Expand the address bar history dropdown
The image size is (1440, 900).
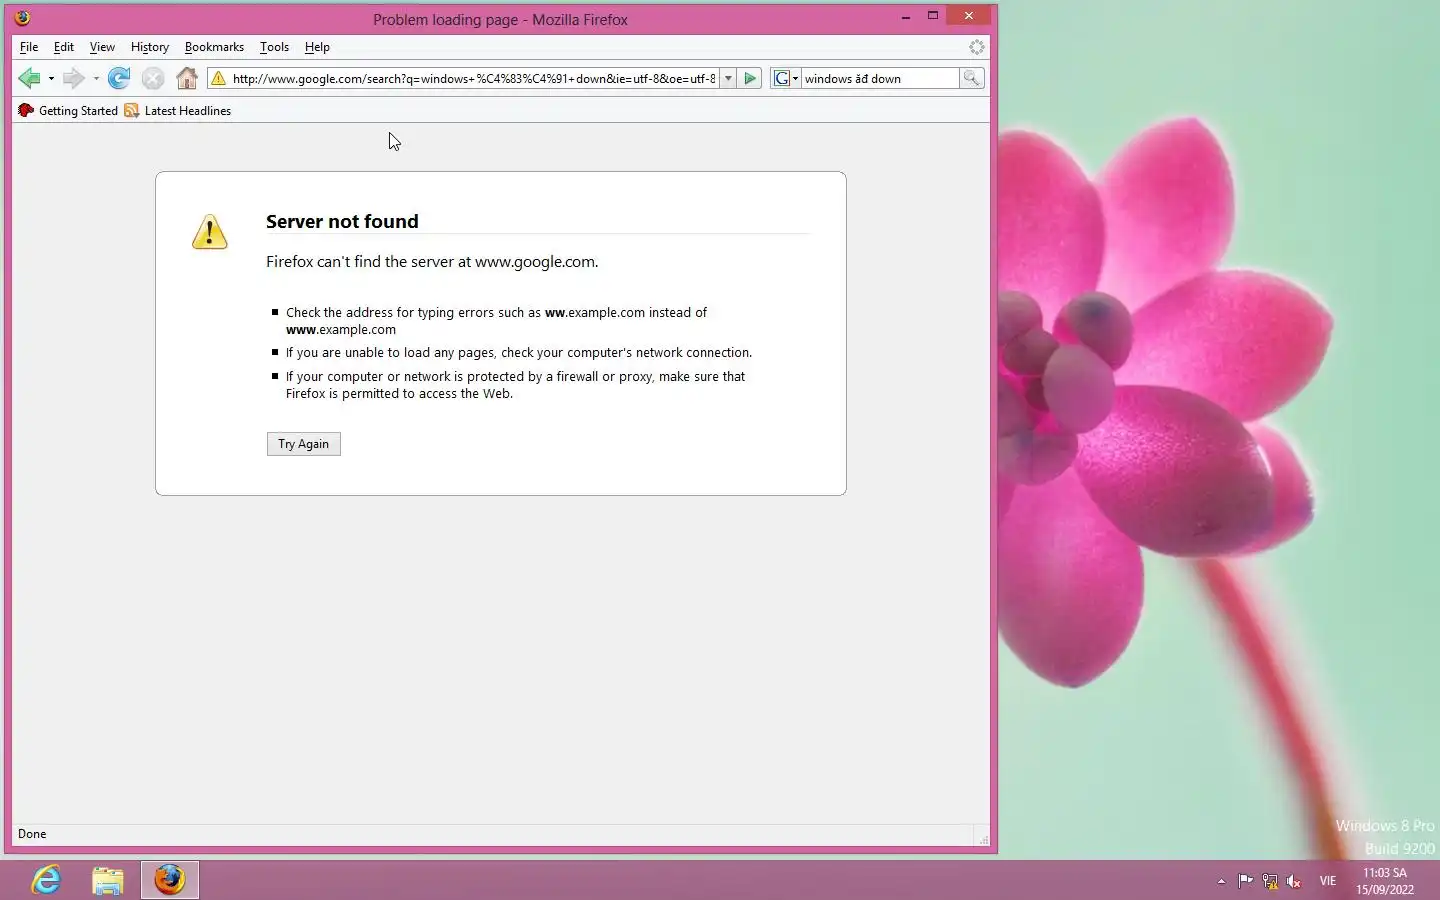[729, 78]
